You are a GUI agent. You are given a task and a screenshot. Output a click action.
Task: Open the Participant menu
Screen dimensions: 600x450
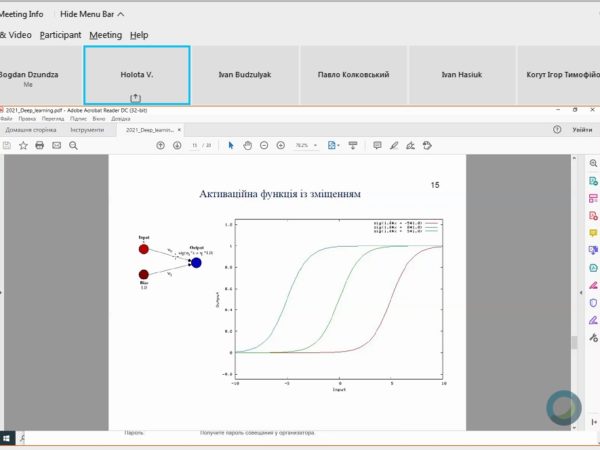[x=60, y=35]
